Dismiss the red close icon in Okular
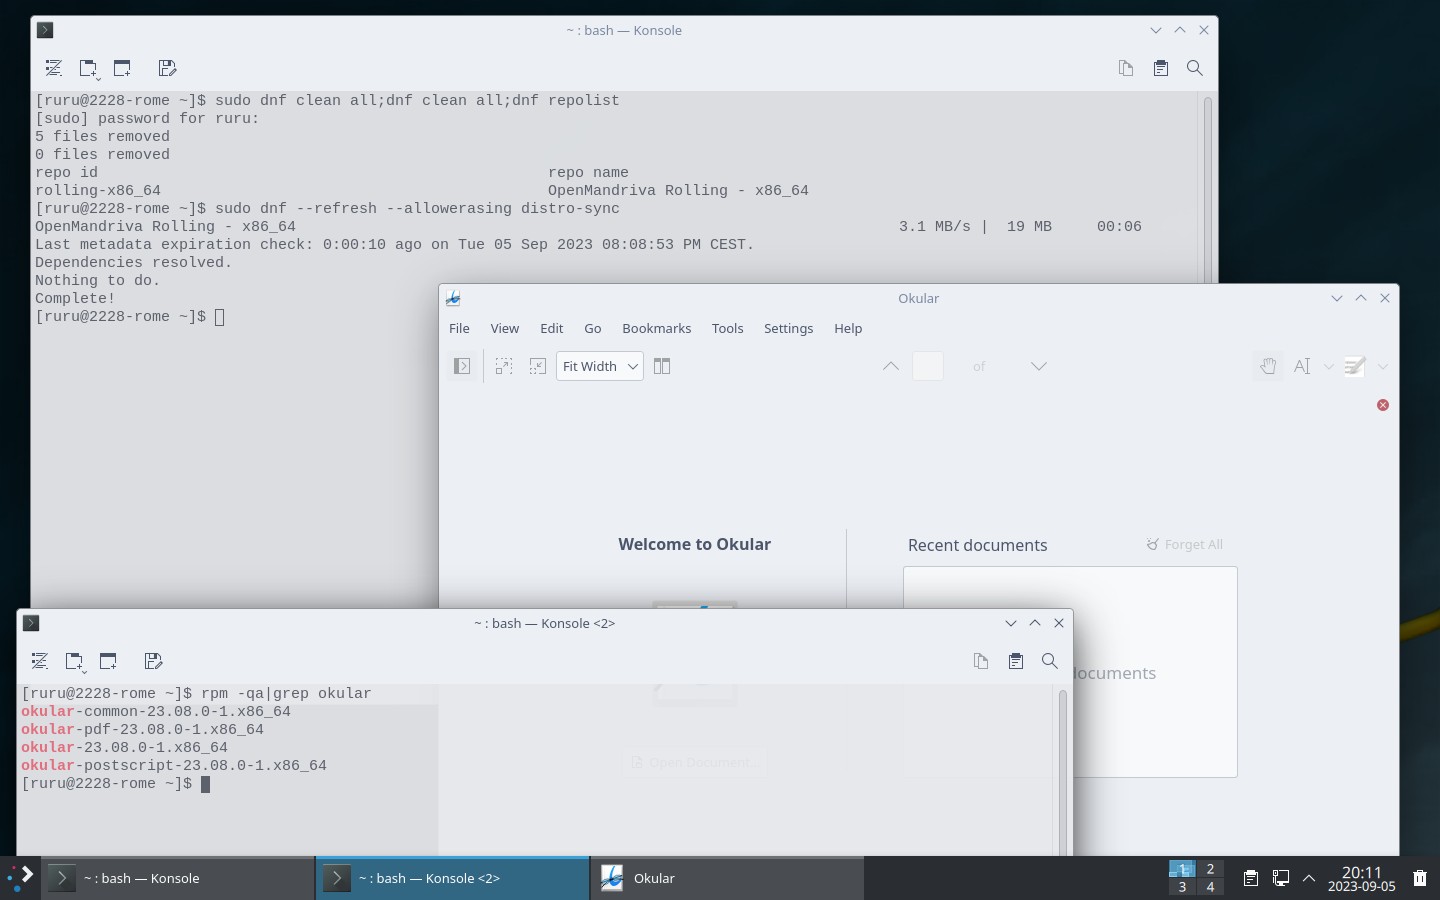1440x900 pixels. point(1383,405)
